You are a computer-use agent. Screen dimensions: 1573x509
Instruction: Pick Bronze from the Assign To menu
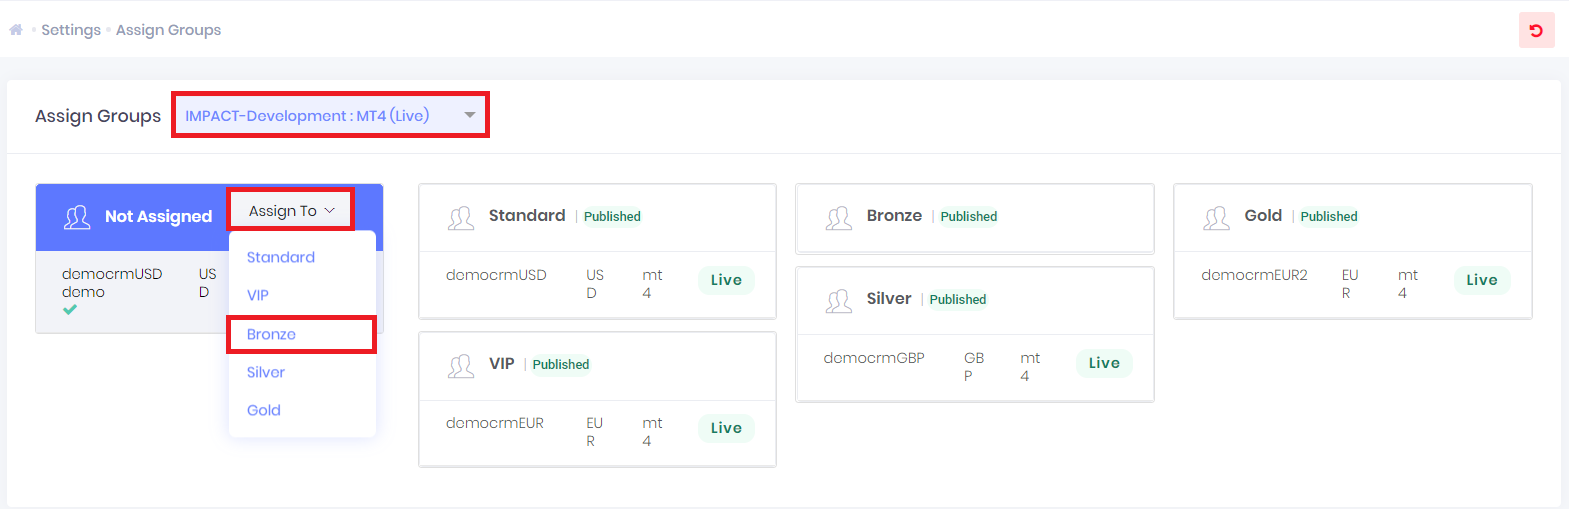coord(272,334)
